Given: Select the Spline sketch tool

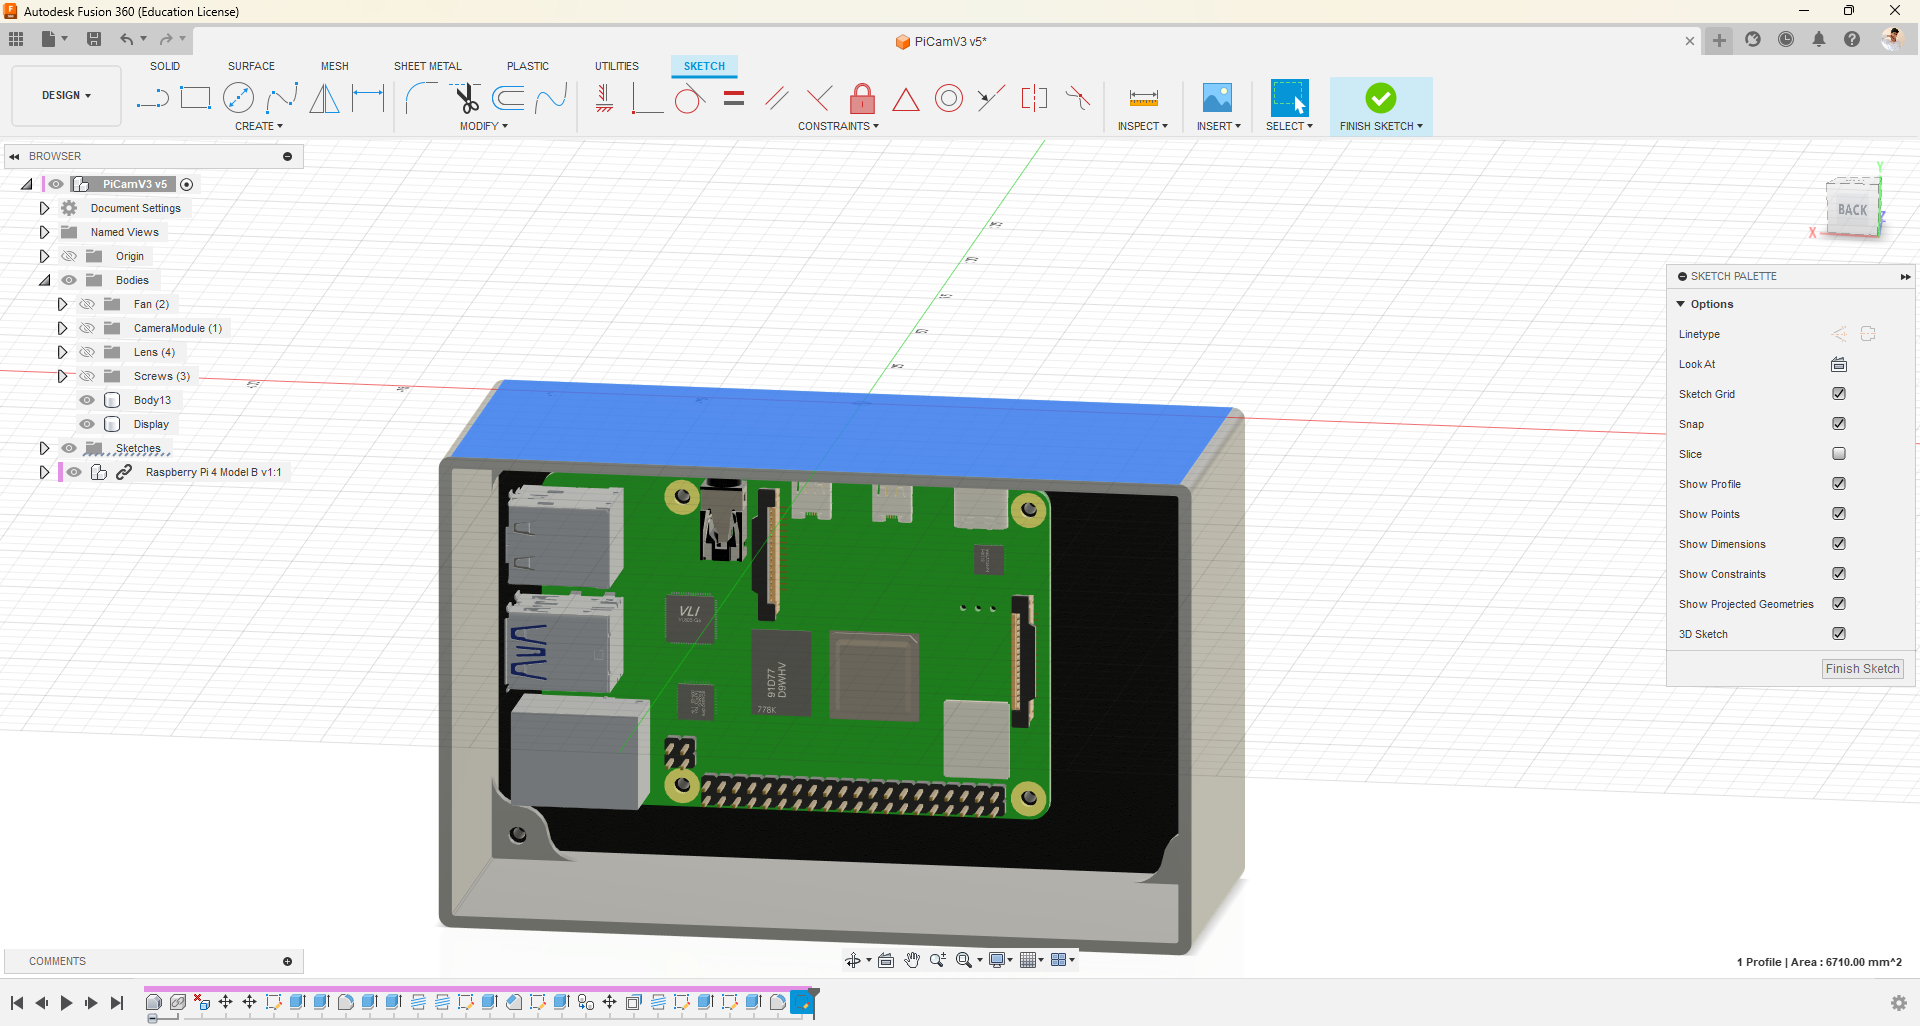Looking at the screenshot, I should click(282, 98).
